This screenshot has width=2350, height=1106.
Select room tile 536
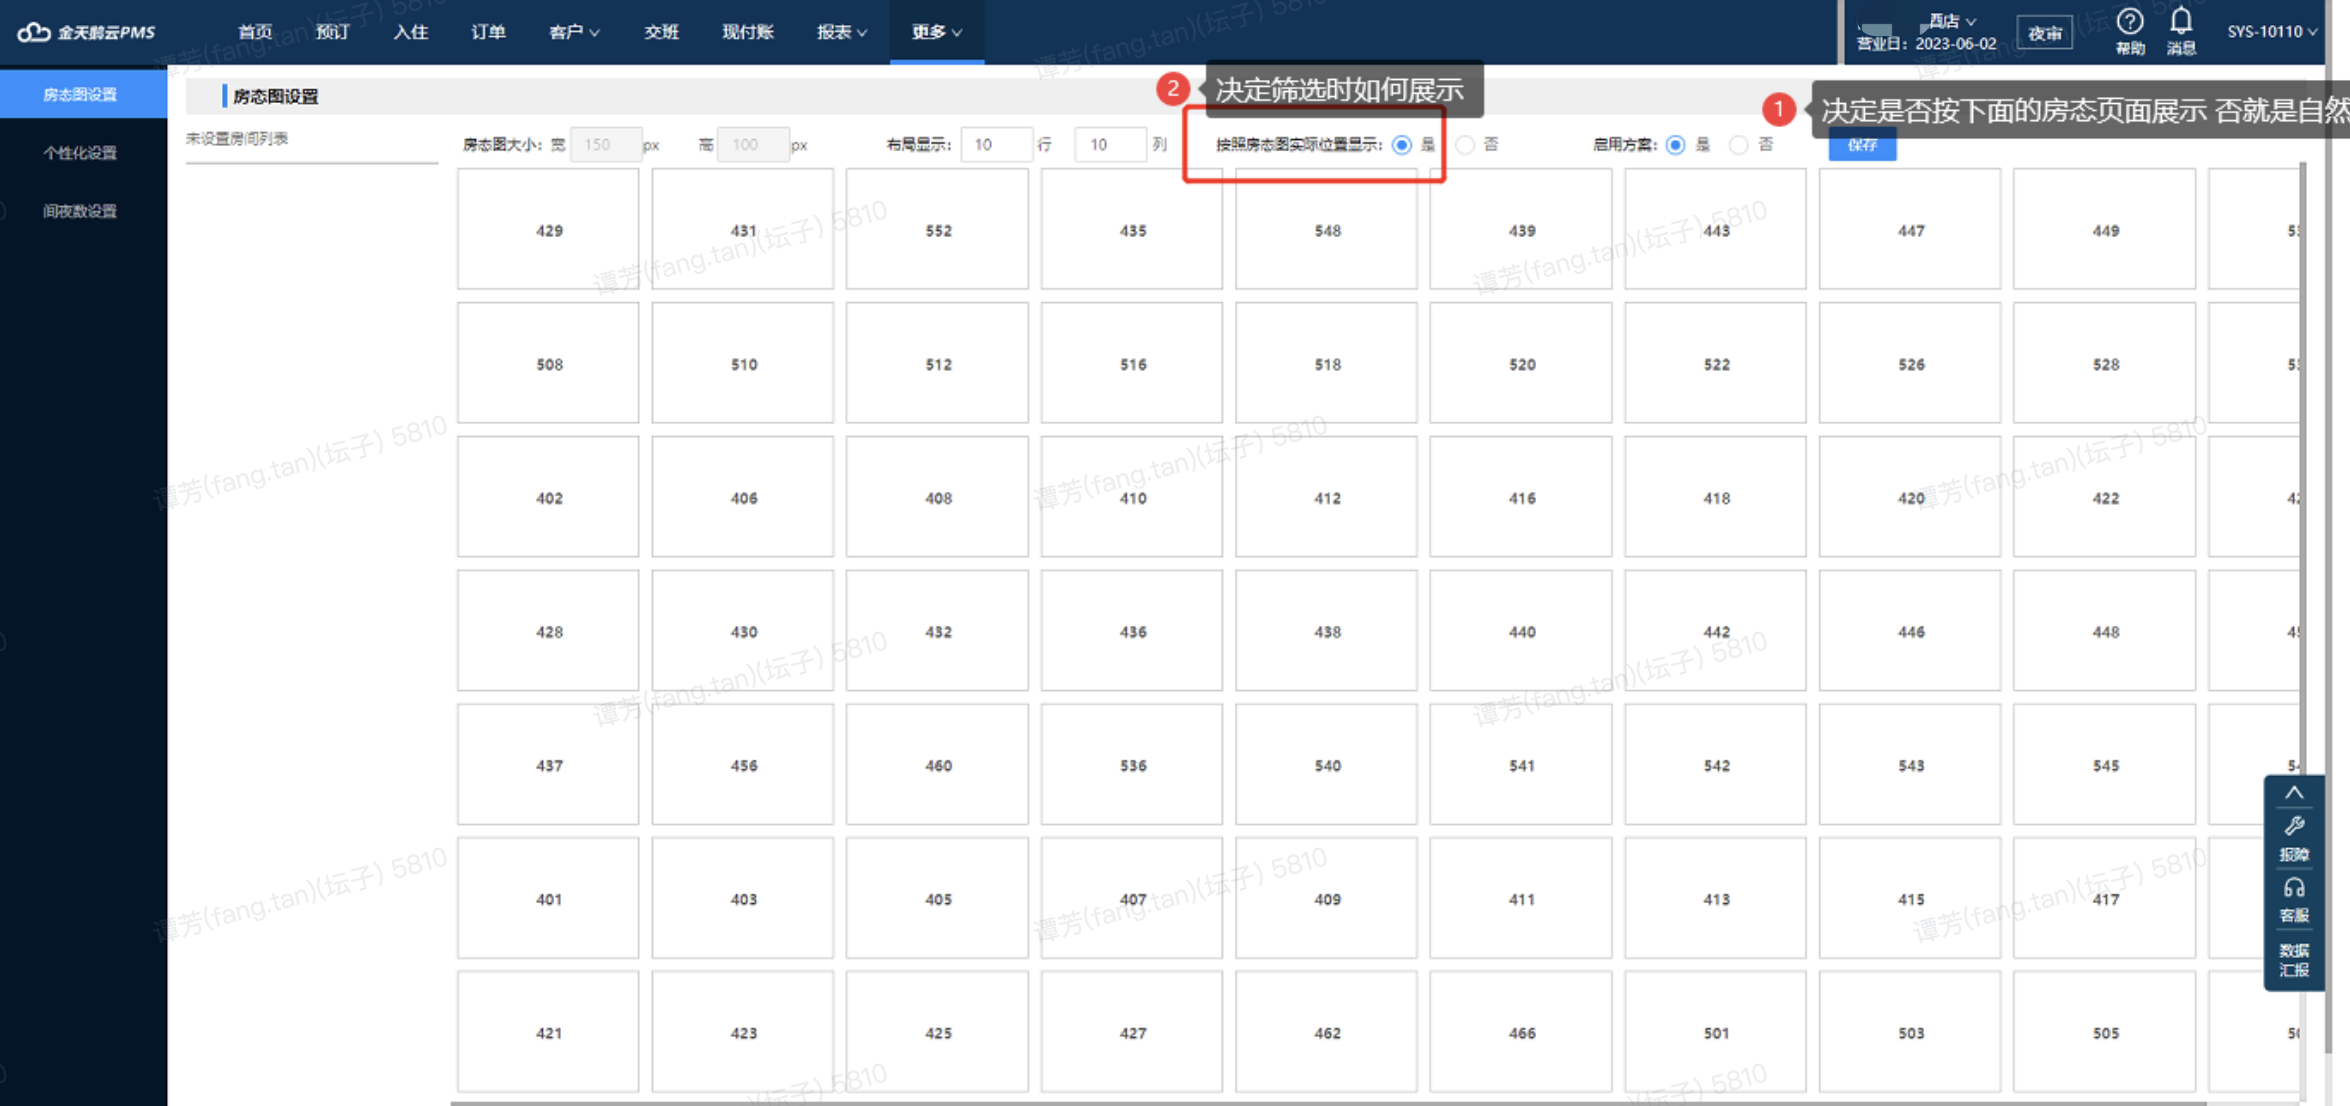[1132, 766]
